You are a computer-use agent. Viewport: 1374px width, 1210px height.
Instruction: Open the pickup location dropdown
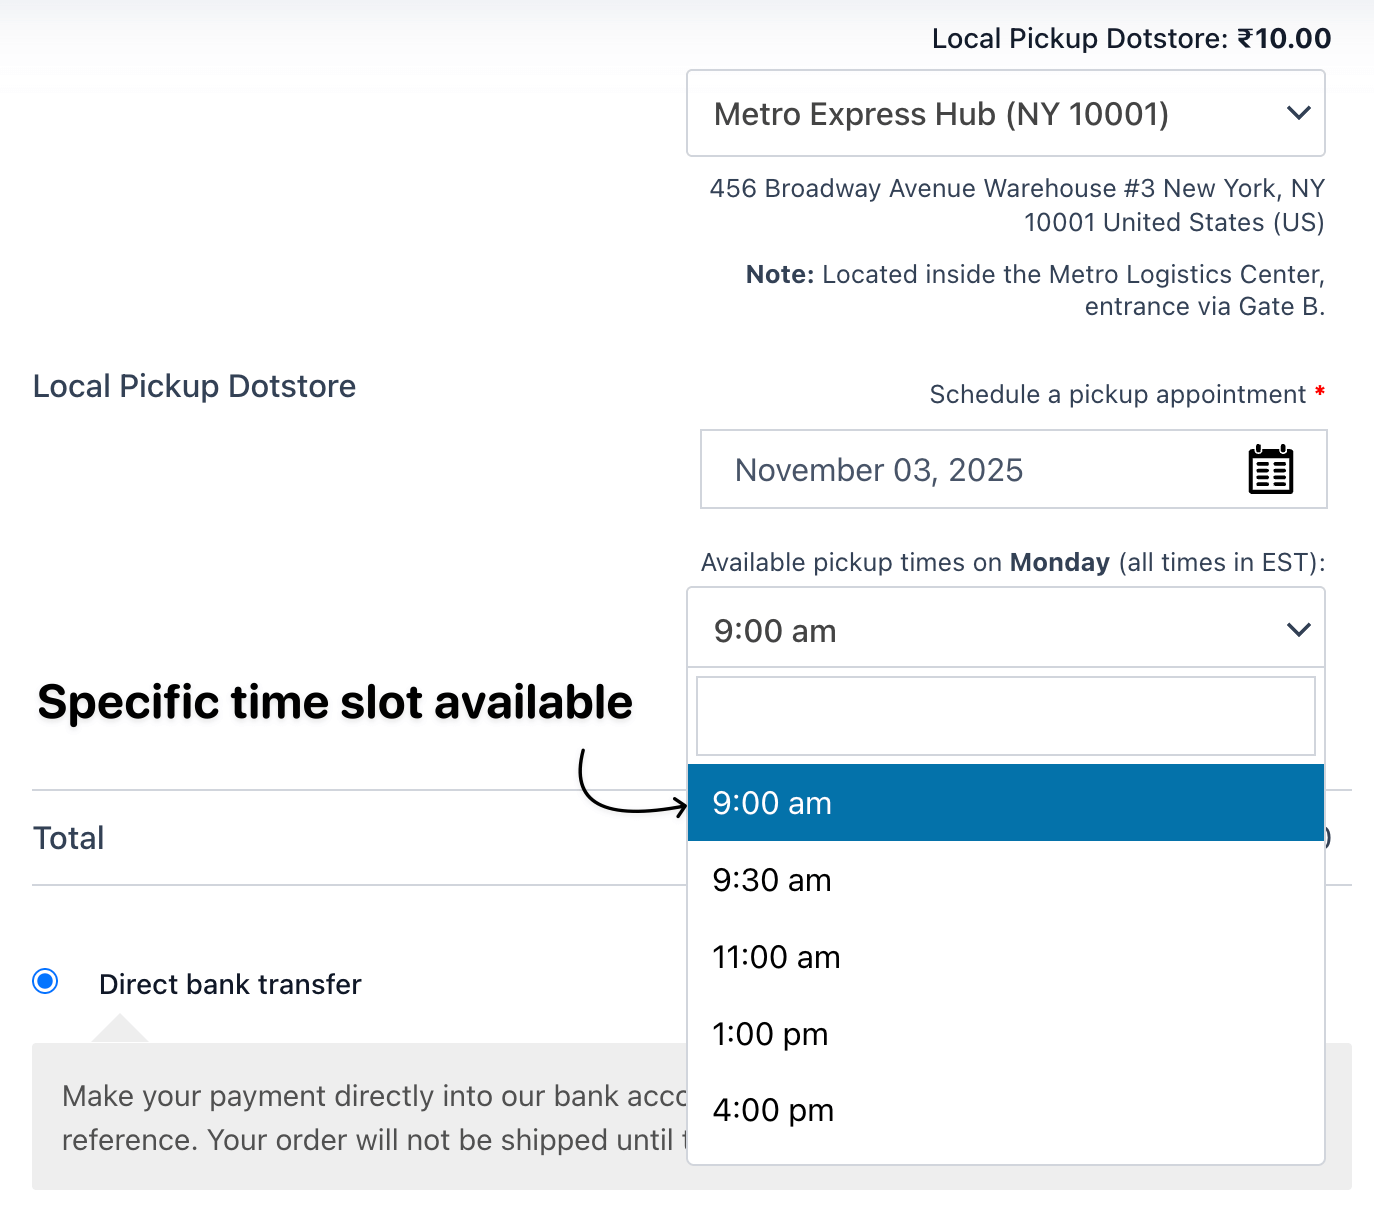click(1005, 113)
